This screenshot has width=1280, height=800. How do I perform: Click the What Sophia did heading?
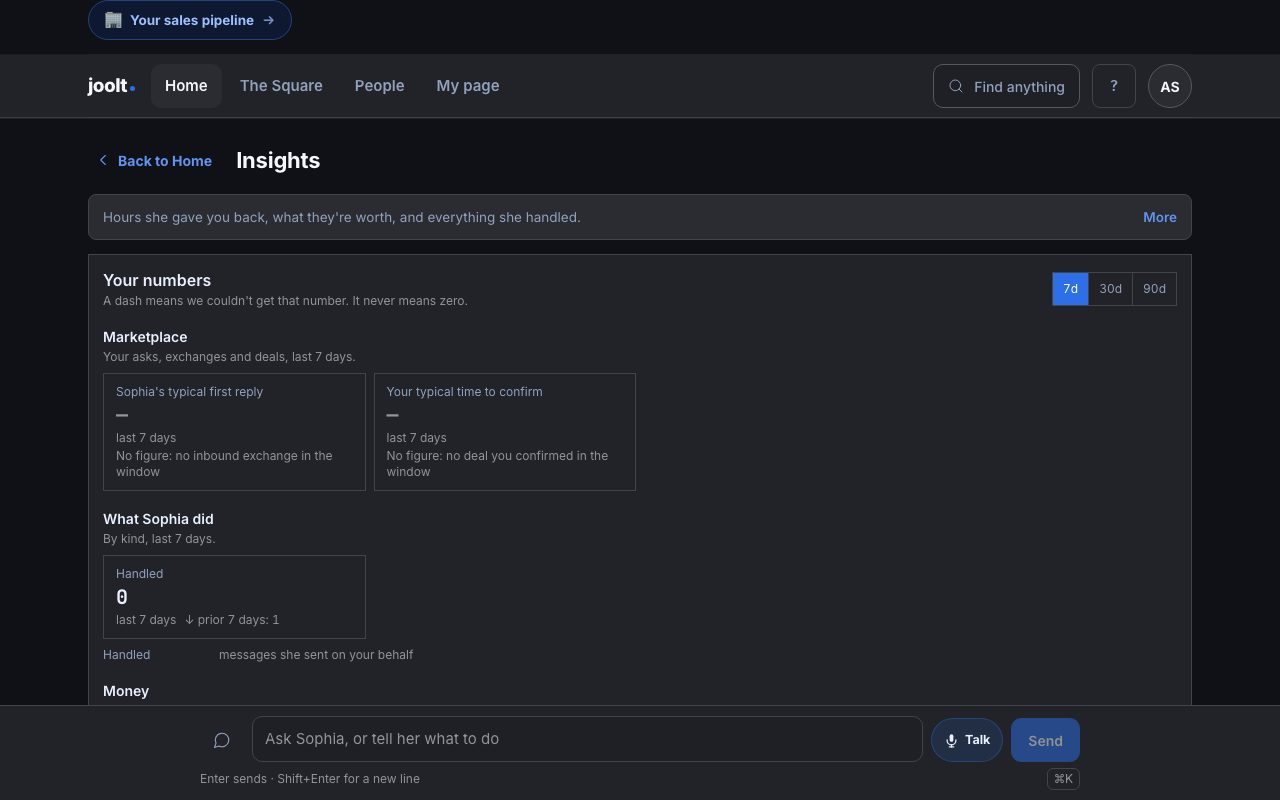158,519
